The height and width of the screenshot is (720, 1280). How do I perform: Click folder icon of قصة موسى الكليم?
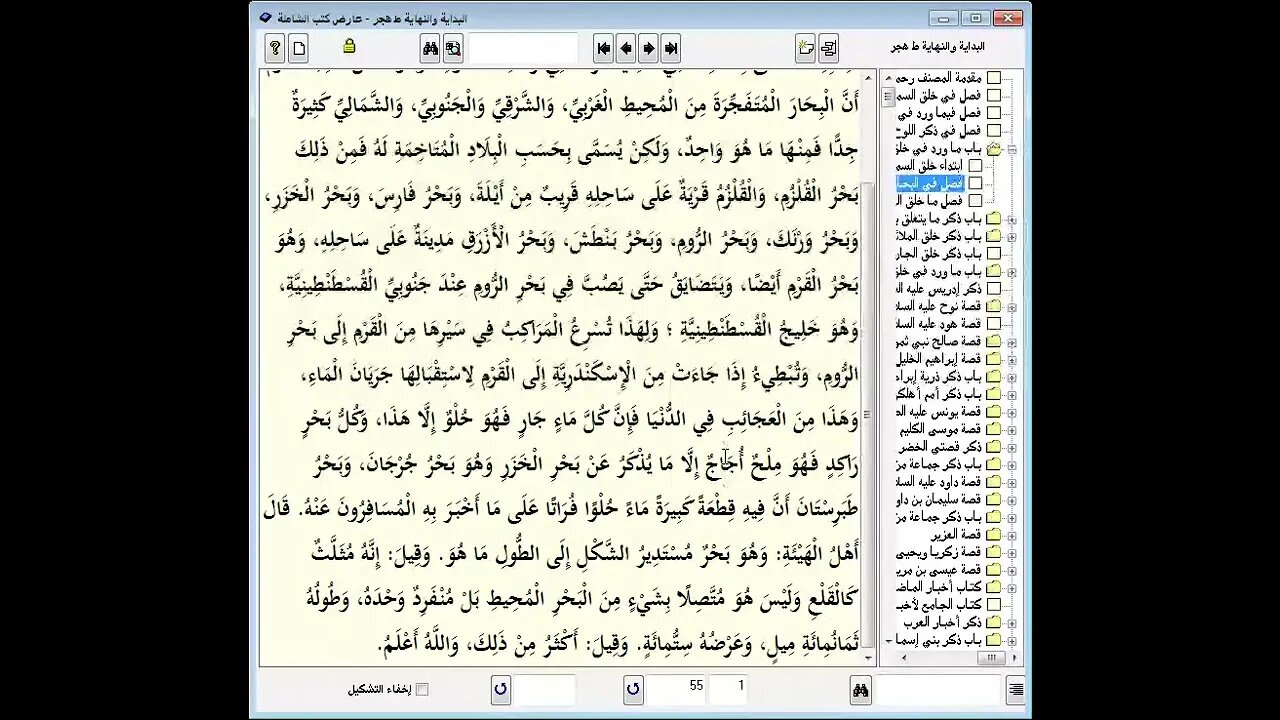[x=994, y=429]
